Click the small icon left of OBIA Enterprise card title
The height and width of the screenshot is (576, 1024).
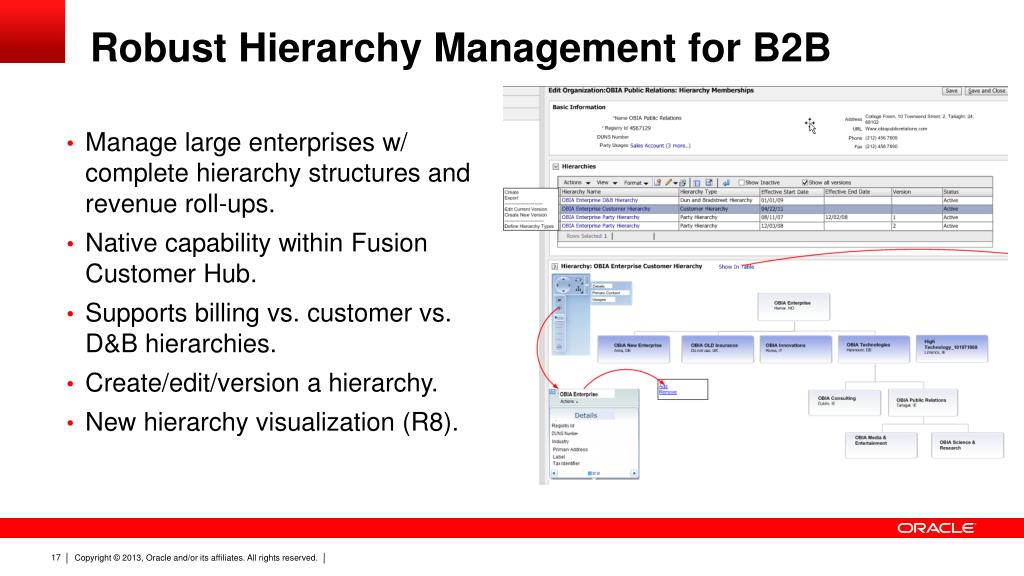pyautogui.click(x=552, y=392)
